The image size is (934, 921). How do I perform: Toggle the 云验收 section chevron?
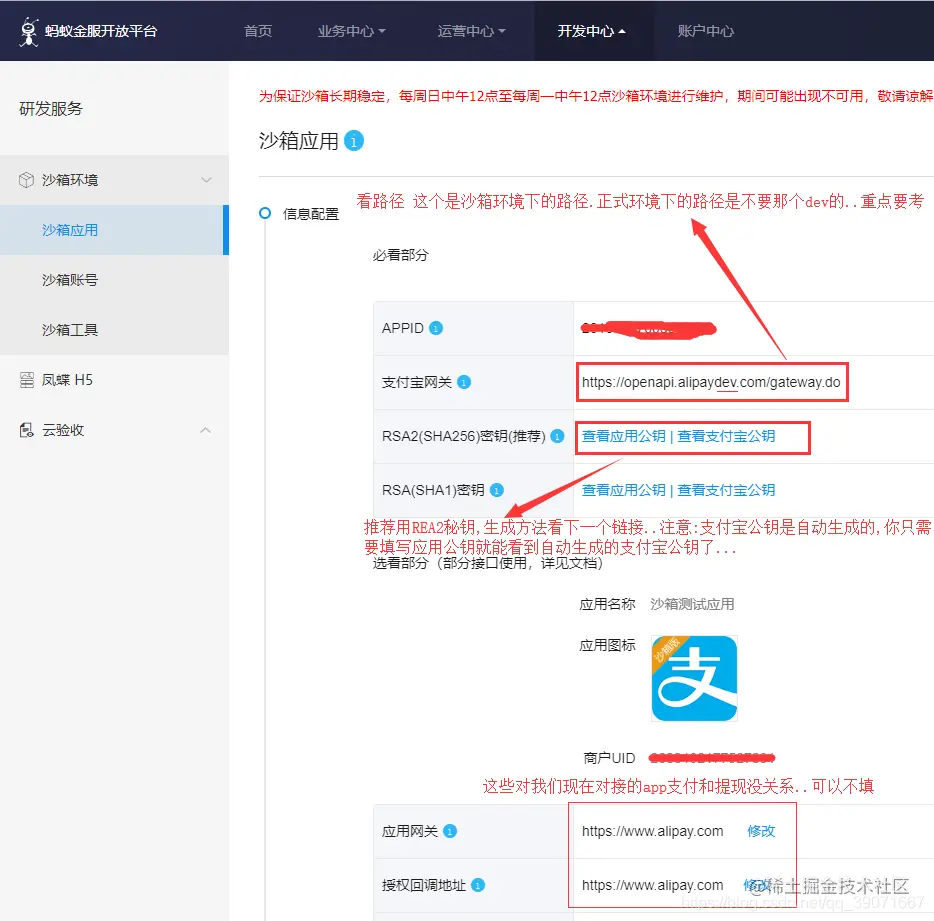[206, 430]
